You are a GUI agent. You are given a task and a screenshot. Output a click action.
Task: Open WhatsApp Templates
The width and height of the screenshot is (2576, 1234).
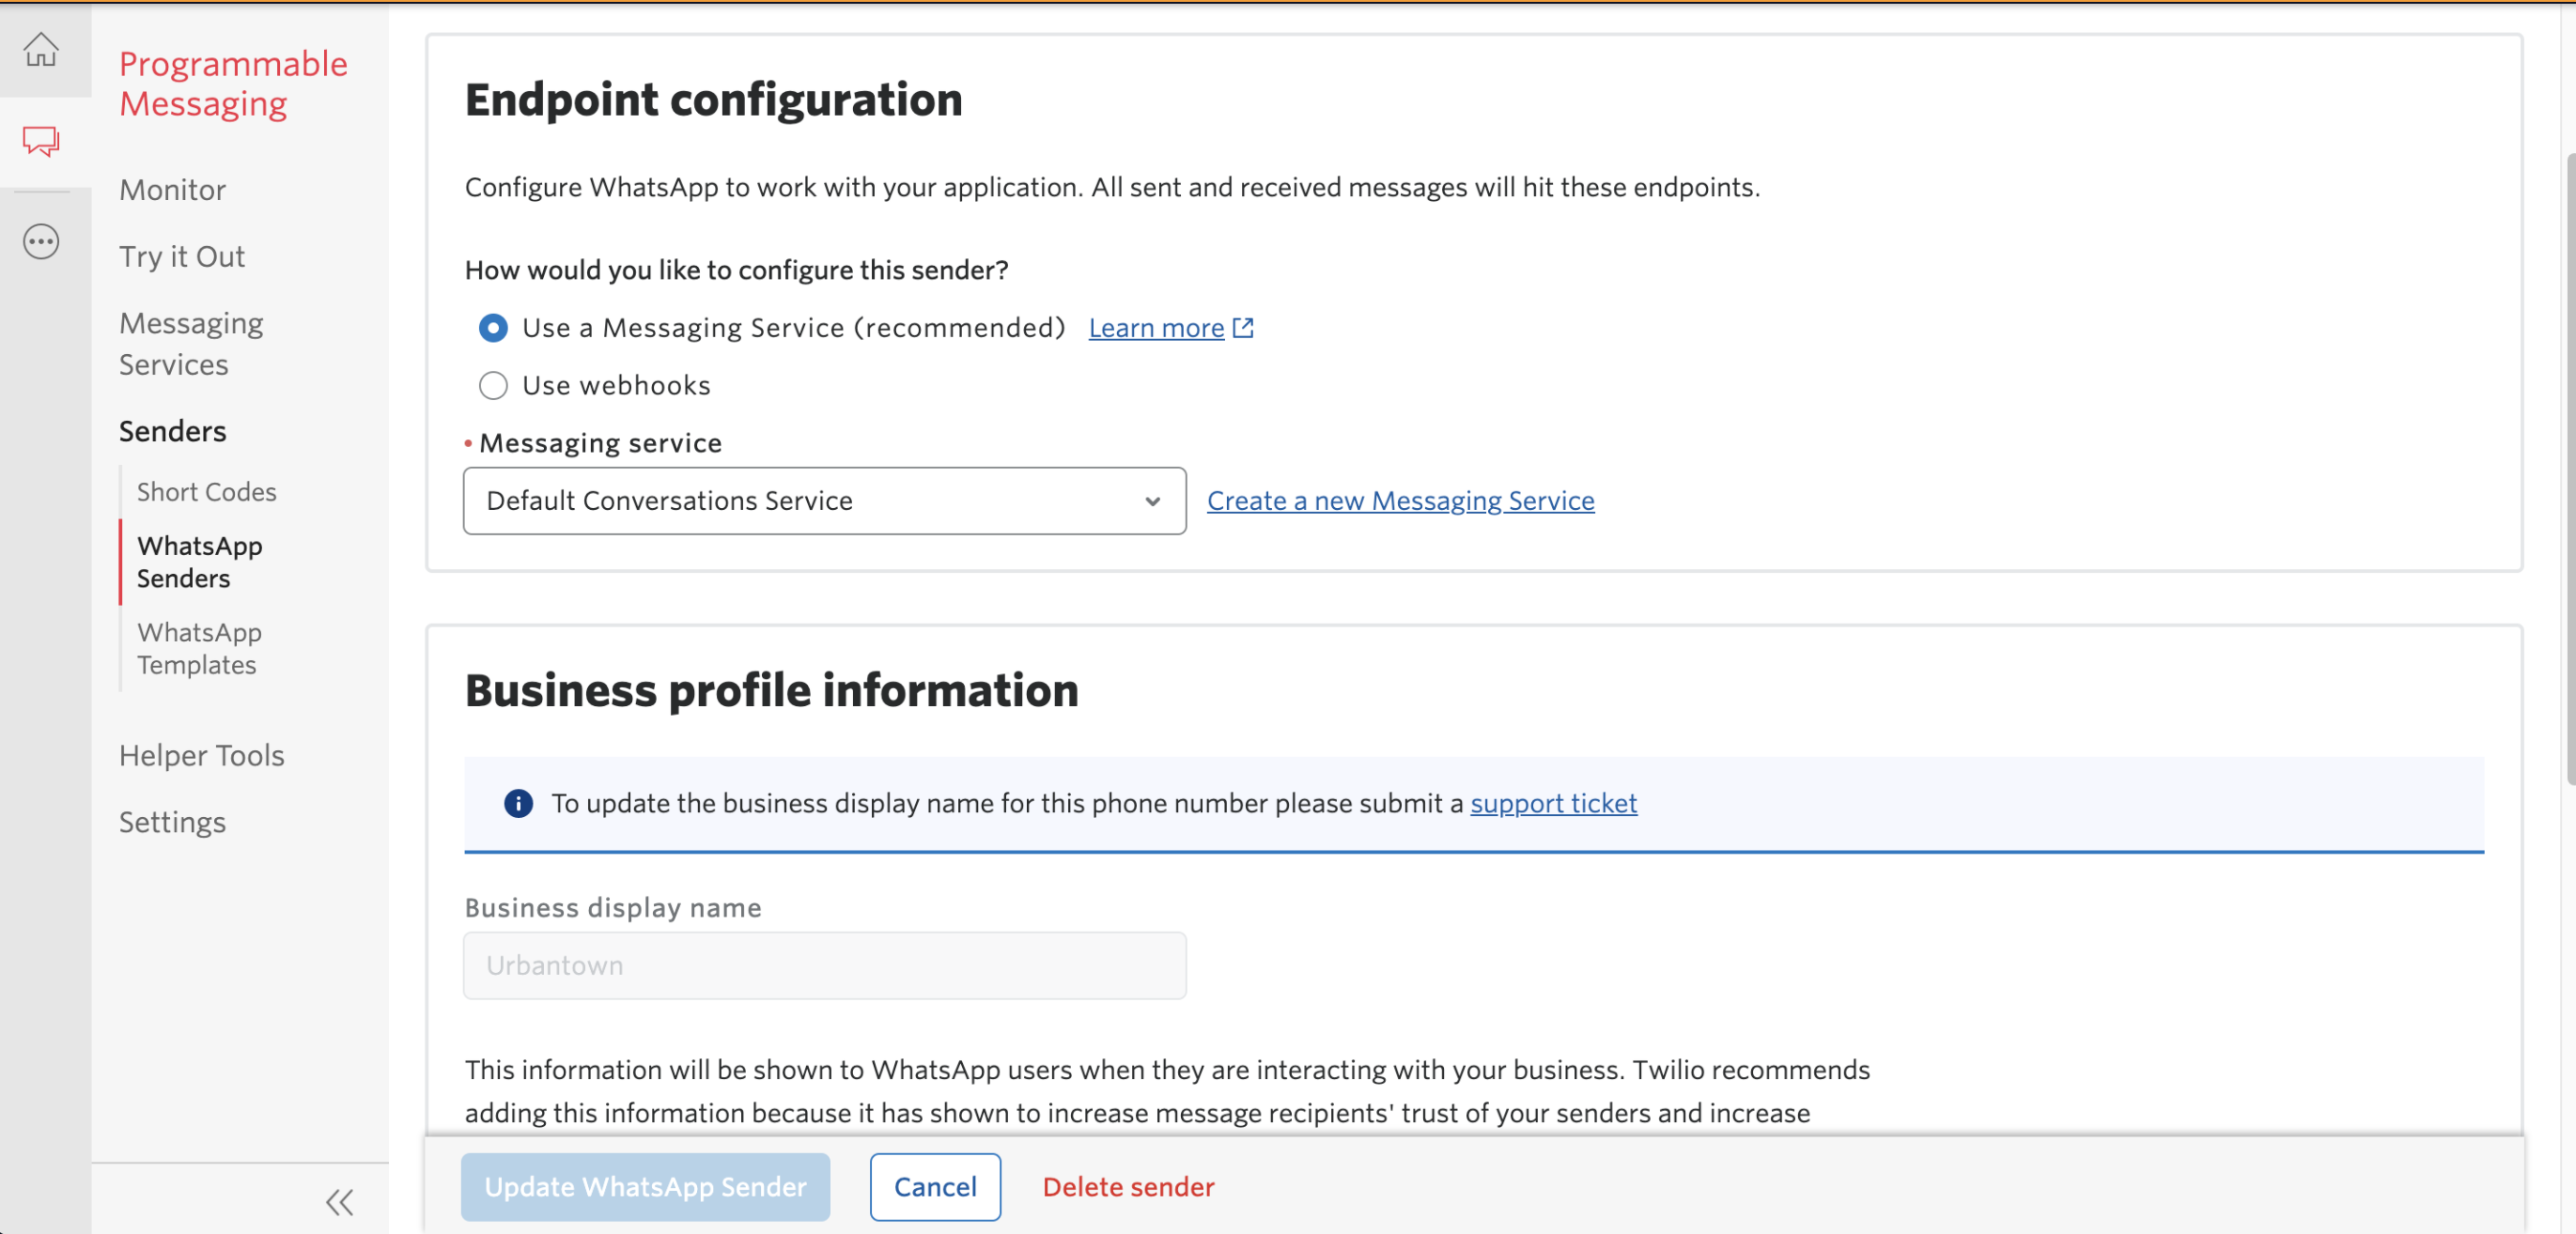198,648
